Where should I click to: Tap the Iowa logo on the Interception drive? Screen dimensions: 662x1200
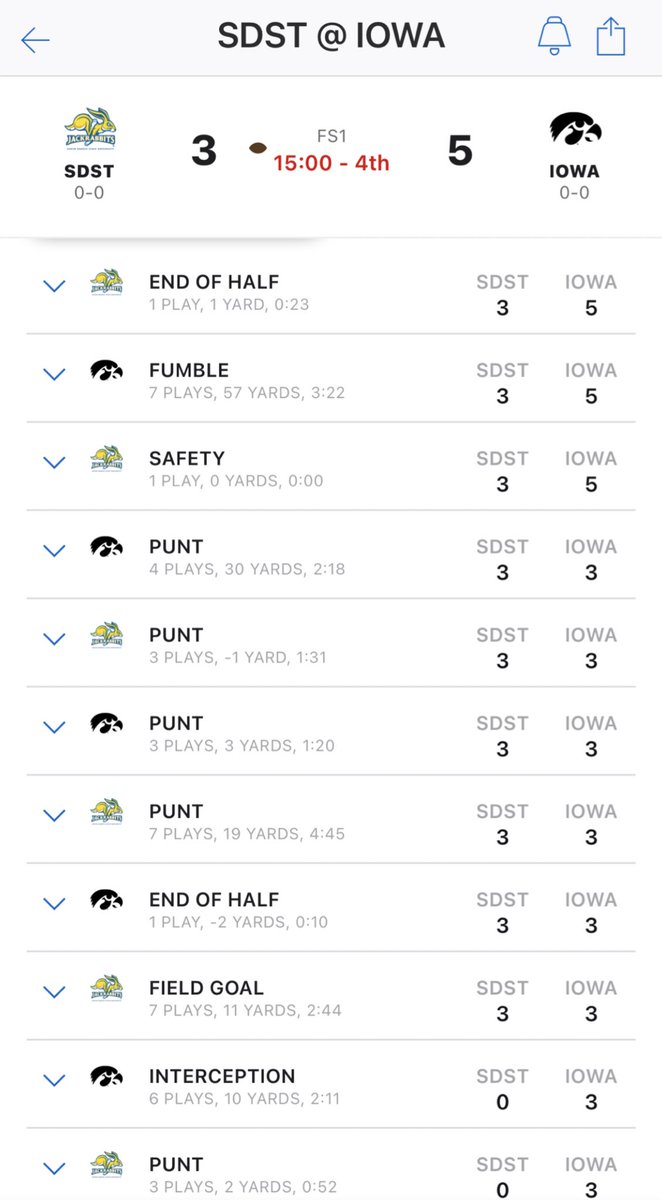click(x=106, y=1076)
